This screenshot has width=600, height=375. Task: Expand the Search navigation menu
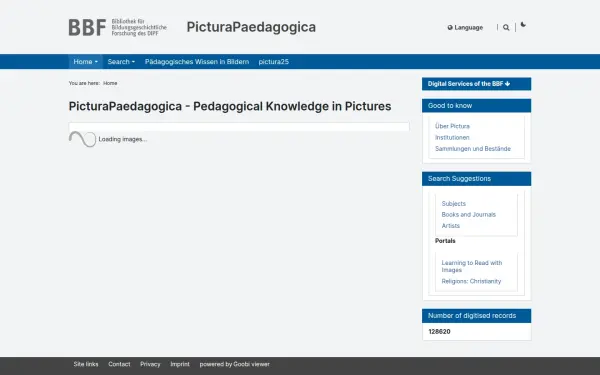[121, 62]
